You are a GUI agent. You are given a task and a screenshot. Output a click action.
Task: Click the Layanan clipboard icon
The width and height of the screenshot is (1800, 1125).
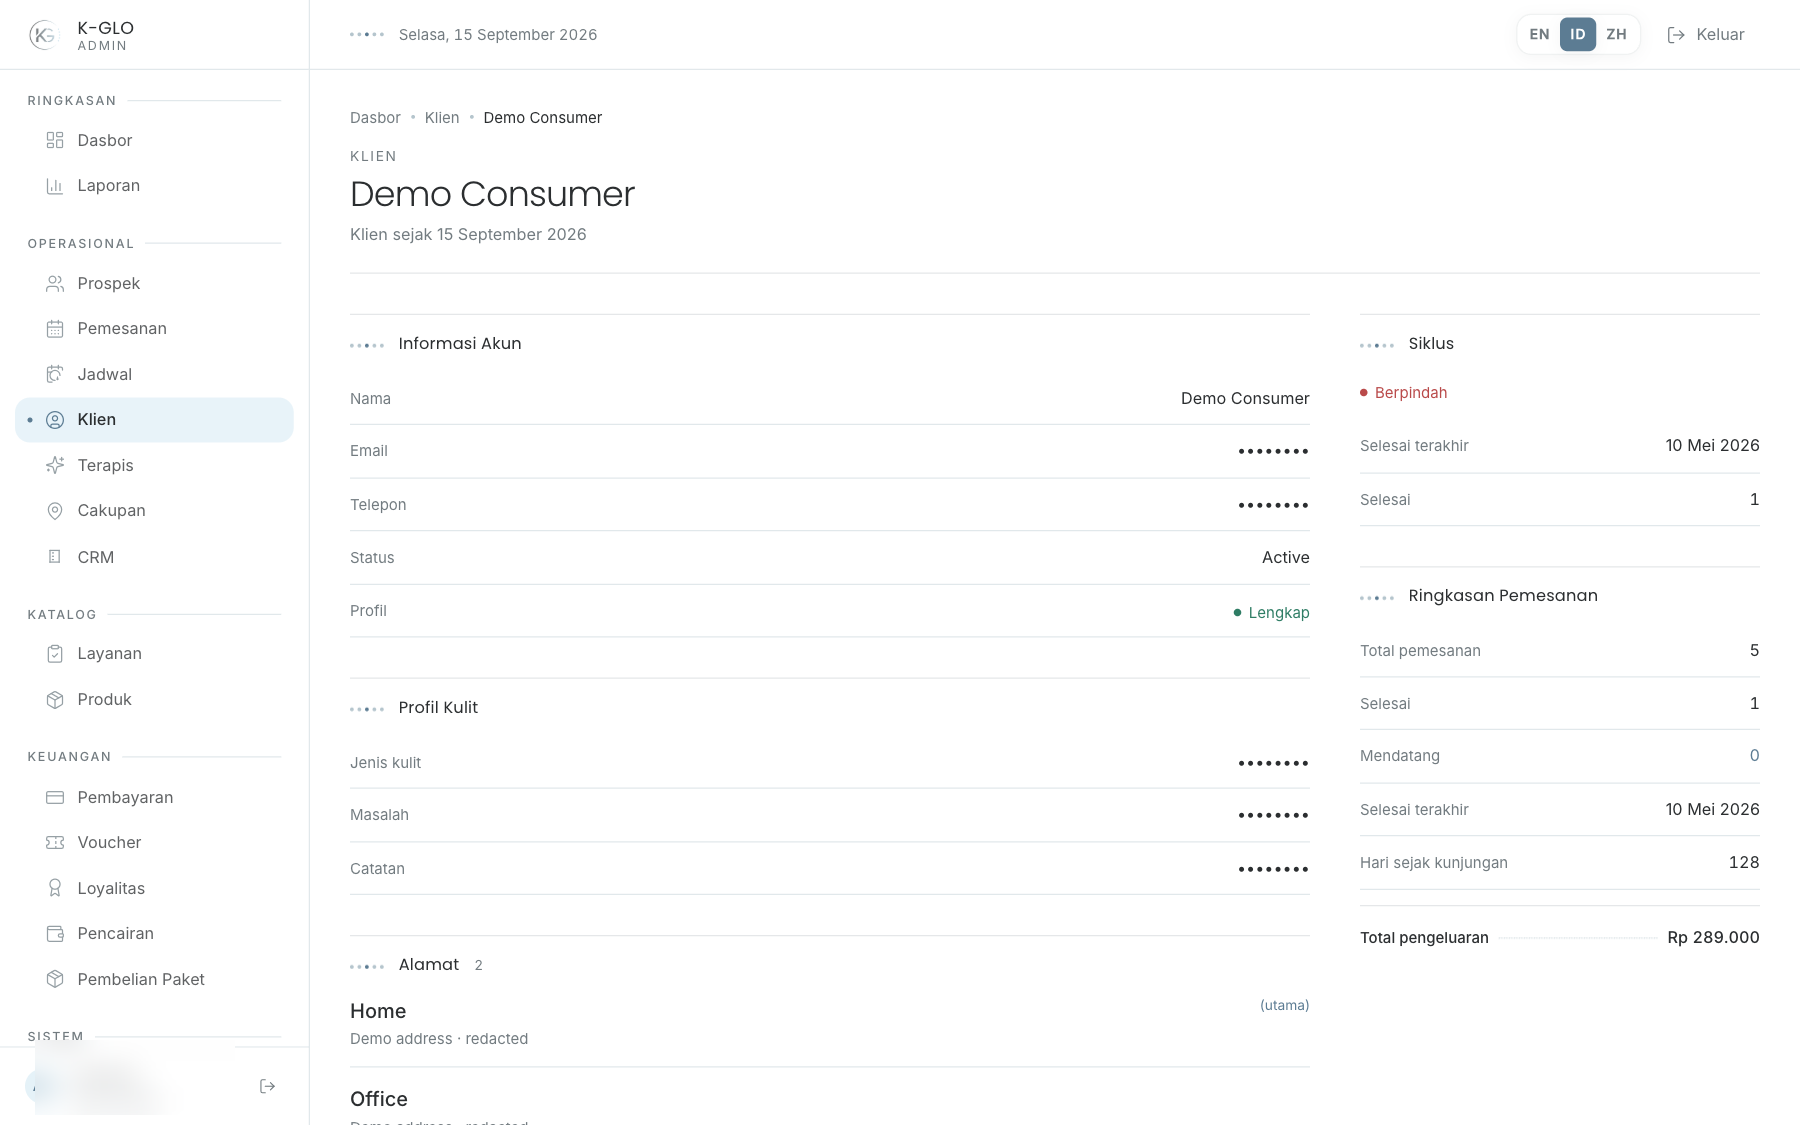pyautogui.click(x=55, y=654)
